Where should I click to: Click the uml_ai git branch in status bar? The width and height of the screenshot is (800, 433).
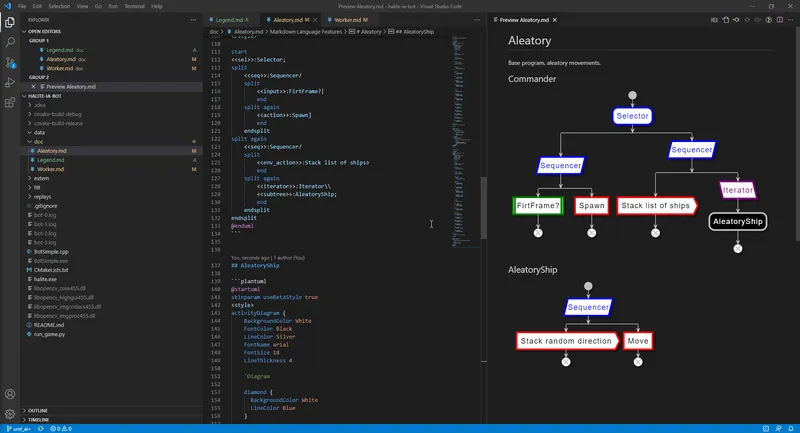tap(19, 429)
